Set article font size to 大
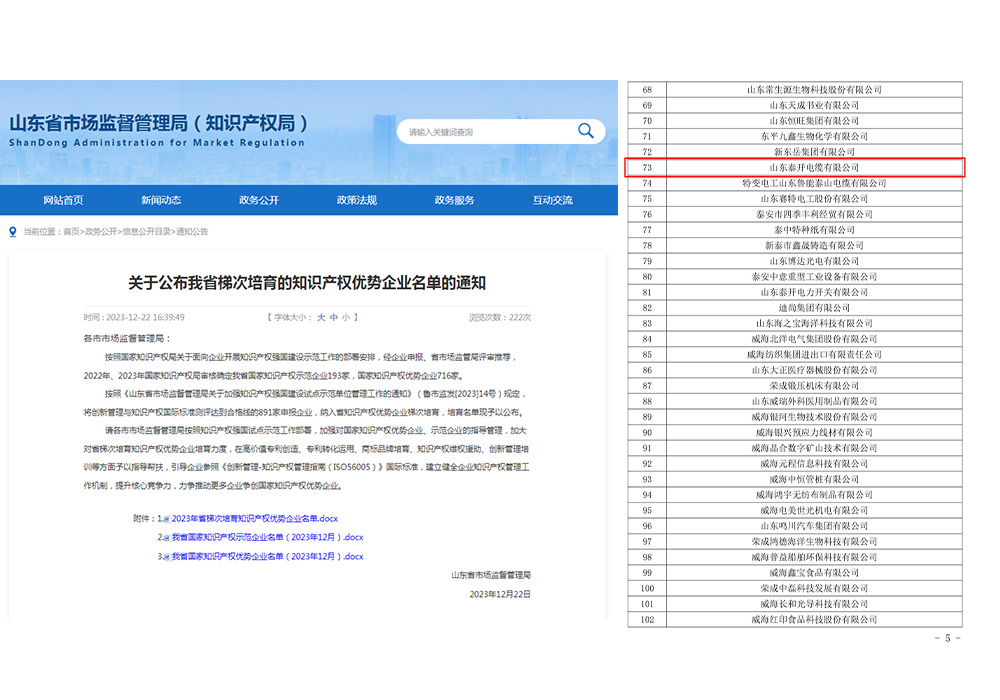Viewport: 1000px width, 700px height. (x=324, y=315)
